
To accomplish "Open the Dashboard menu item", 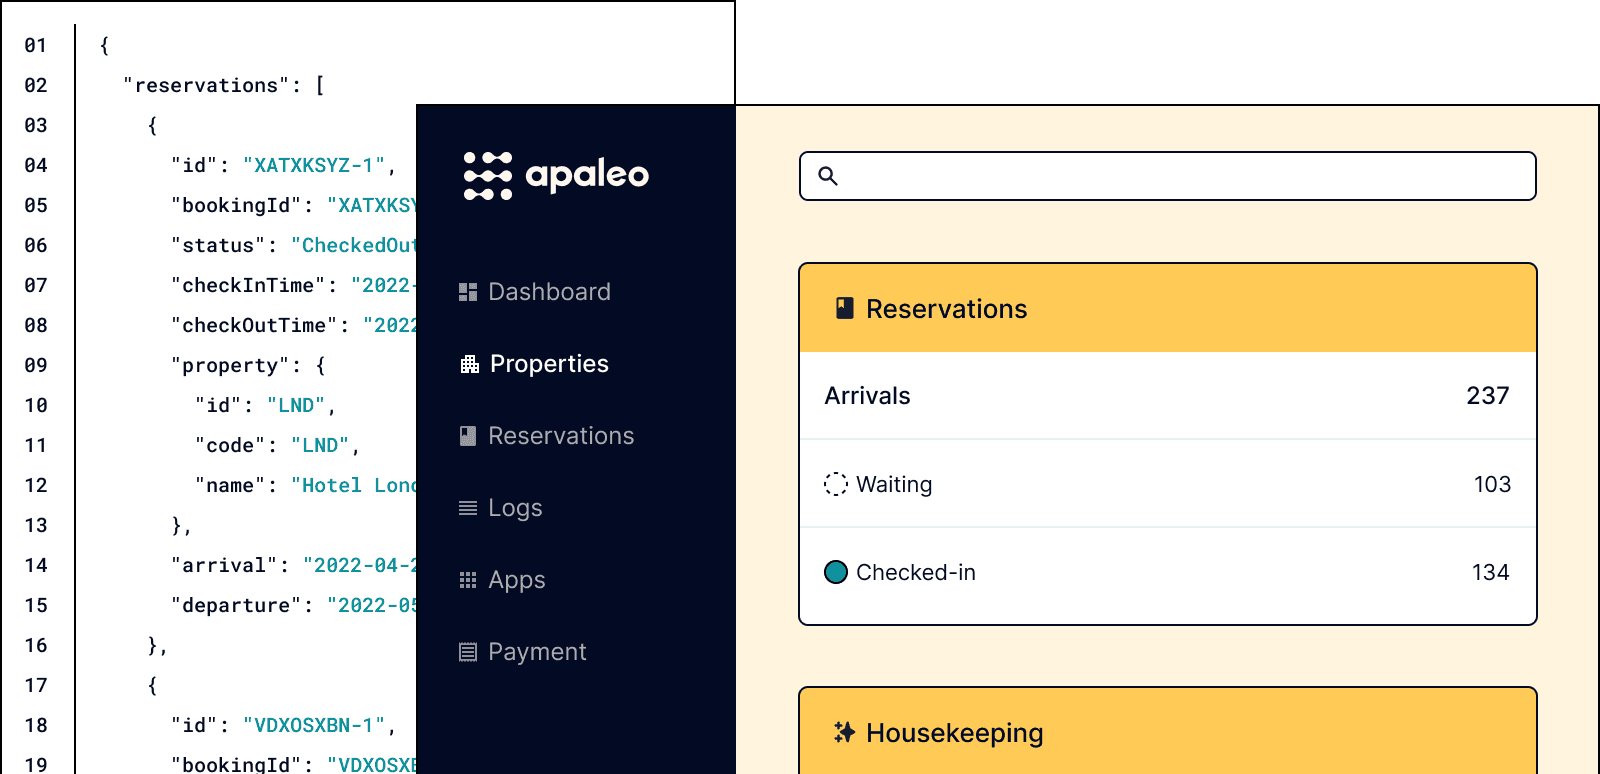I will (x=549, y=292).
